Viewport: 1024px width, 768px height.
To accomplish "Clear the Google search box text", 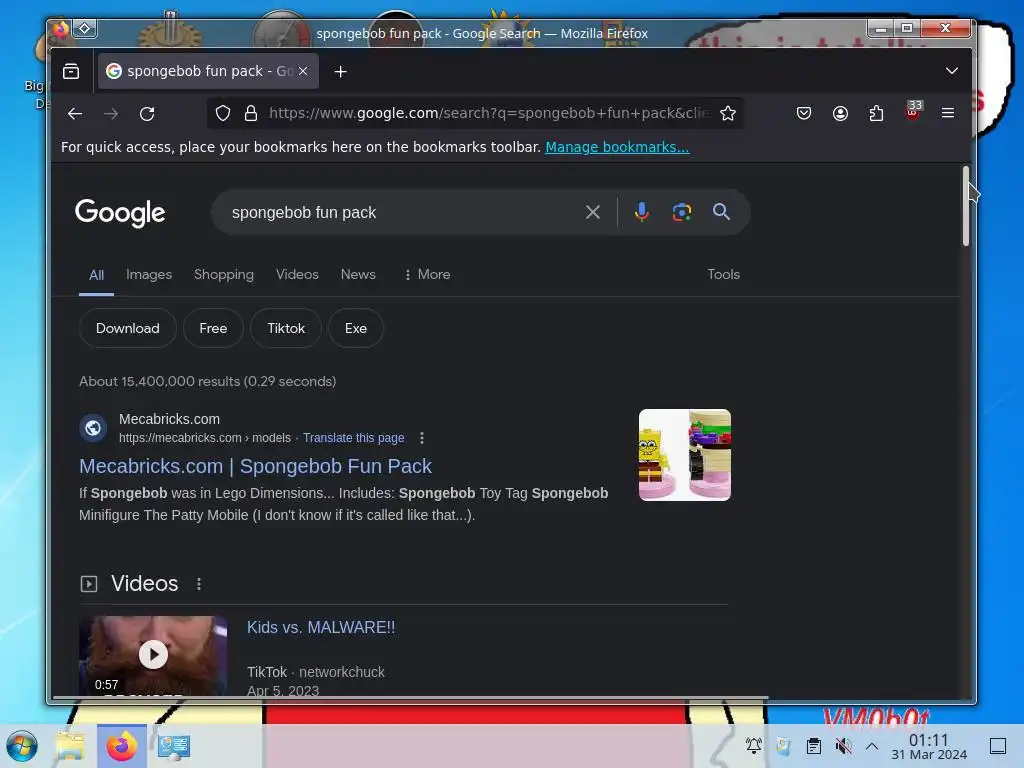I will coord(592,212).
